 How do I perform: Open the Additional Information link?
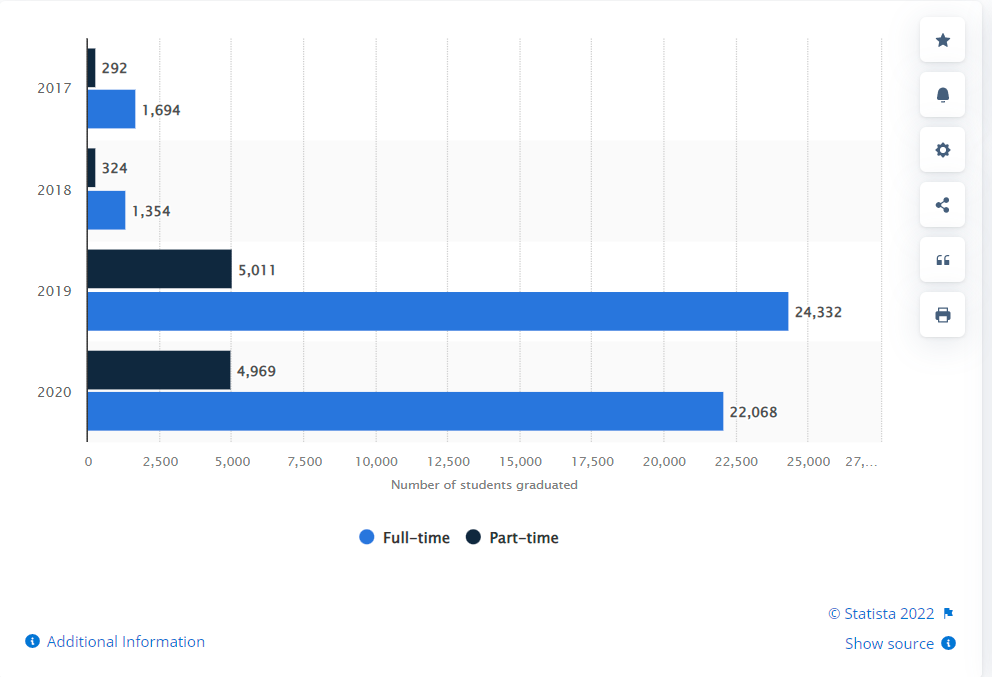(x=125, y=642)
